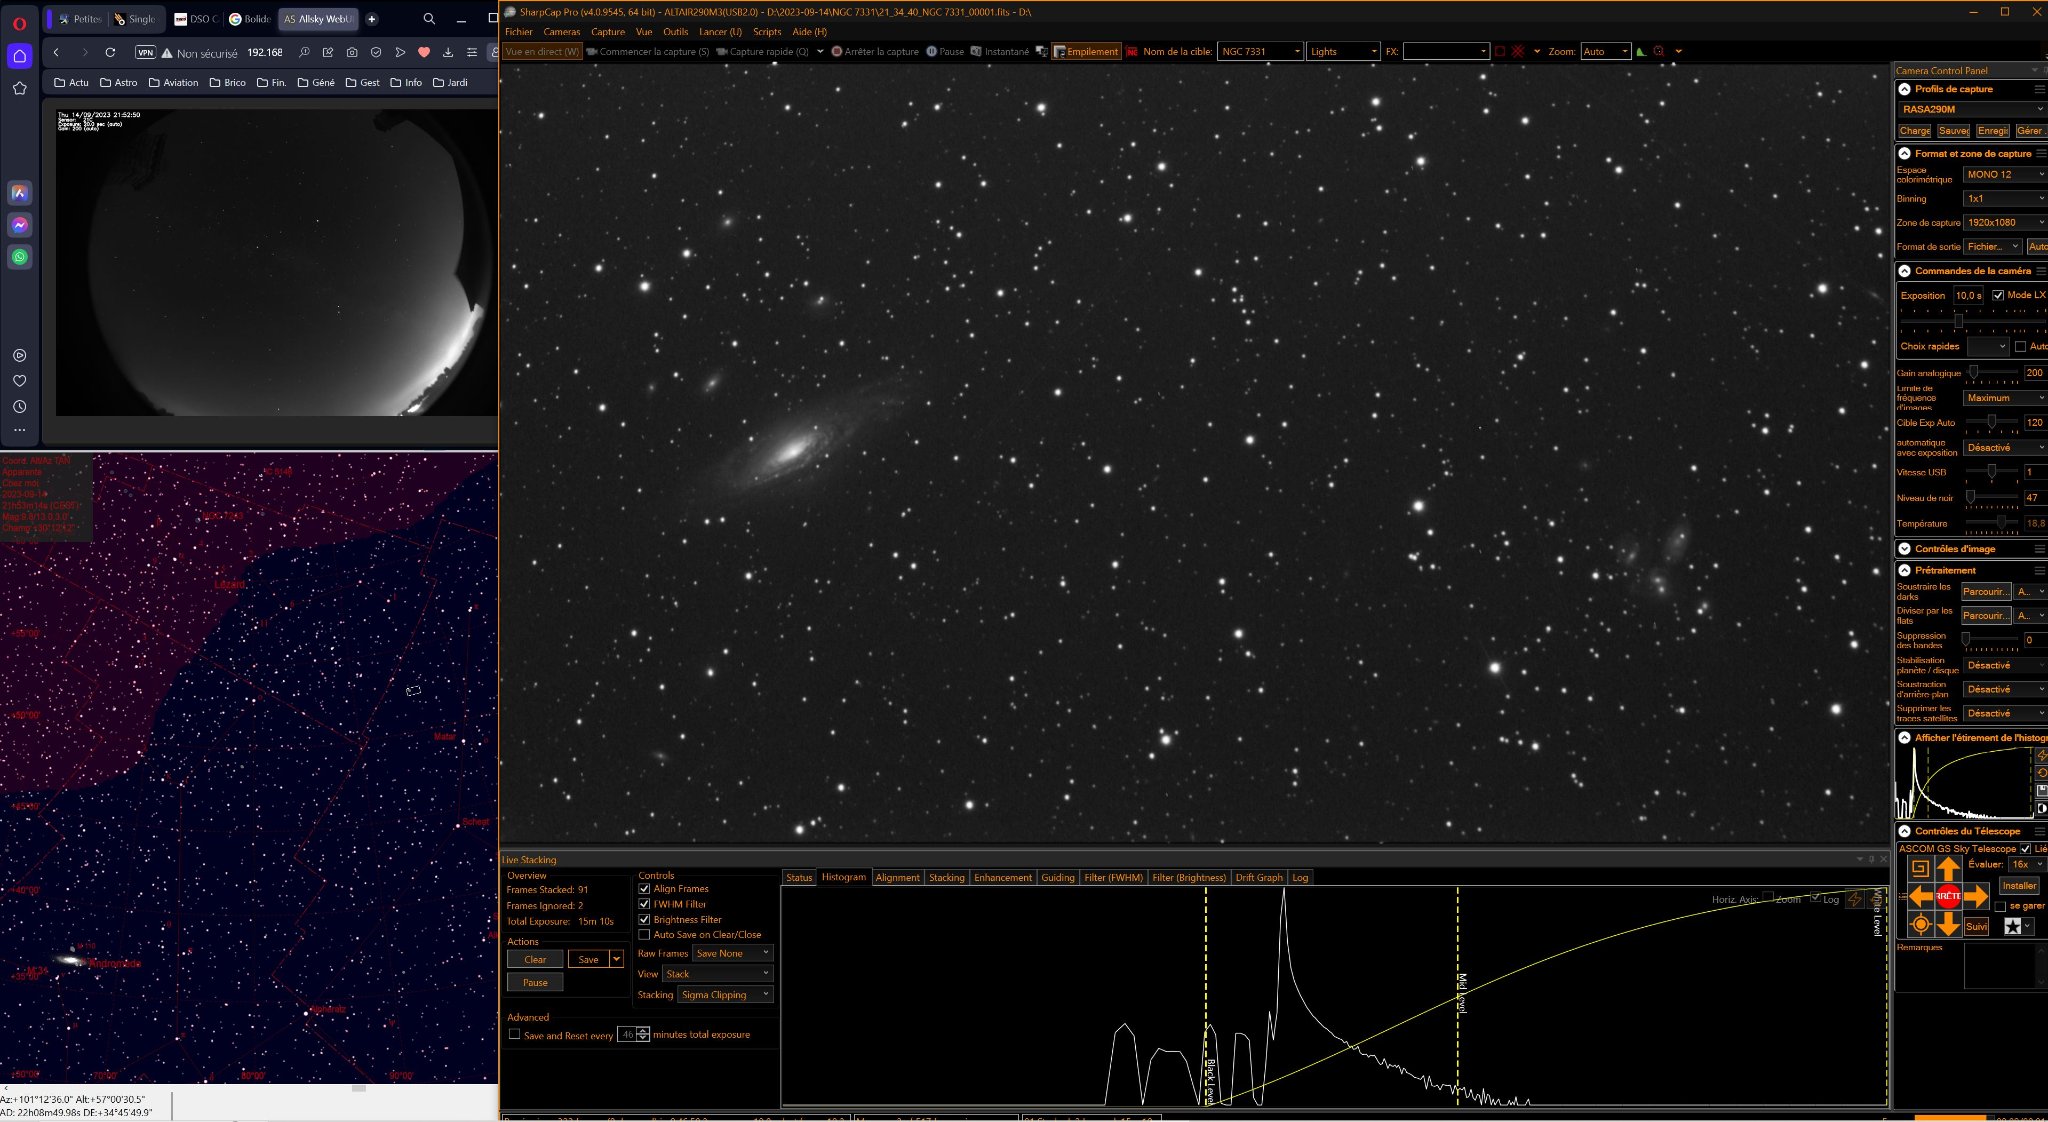The width and height of the screenshot is (2048, 1122).
Task: Save the histogram stretch using floppy icon
Action: [x=2042, y=791]
